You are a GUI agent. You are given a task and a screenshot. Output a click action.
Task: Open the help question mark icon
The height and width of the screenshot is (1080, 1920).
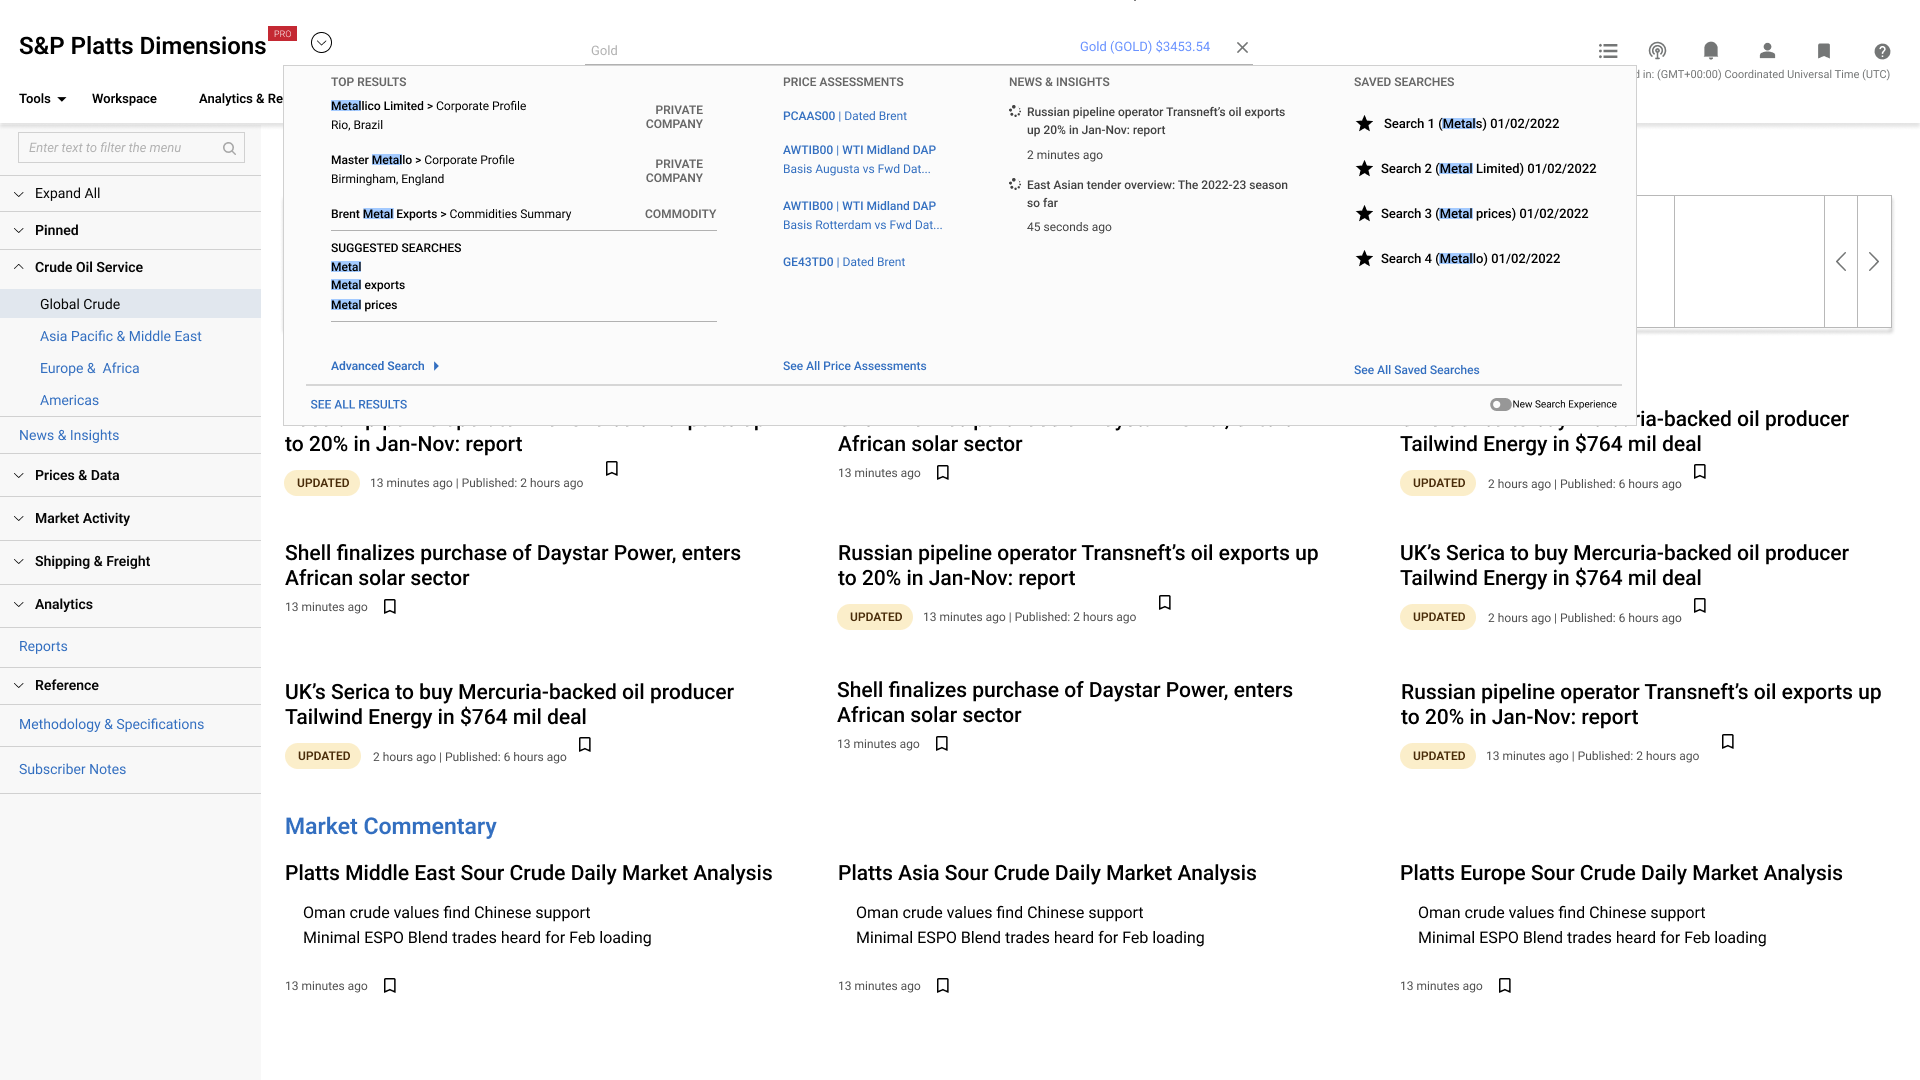[x=1882, y=51]
